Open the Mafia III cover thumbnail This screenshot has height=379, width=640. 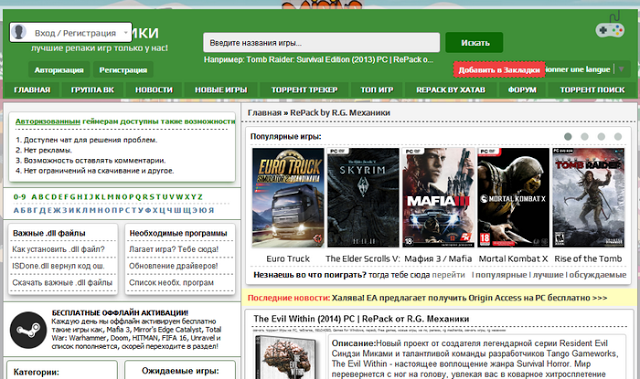[x=438, y=197]
